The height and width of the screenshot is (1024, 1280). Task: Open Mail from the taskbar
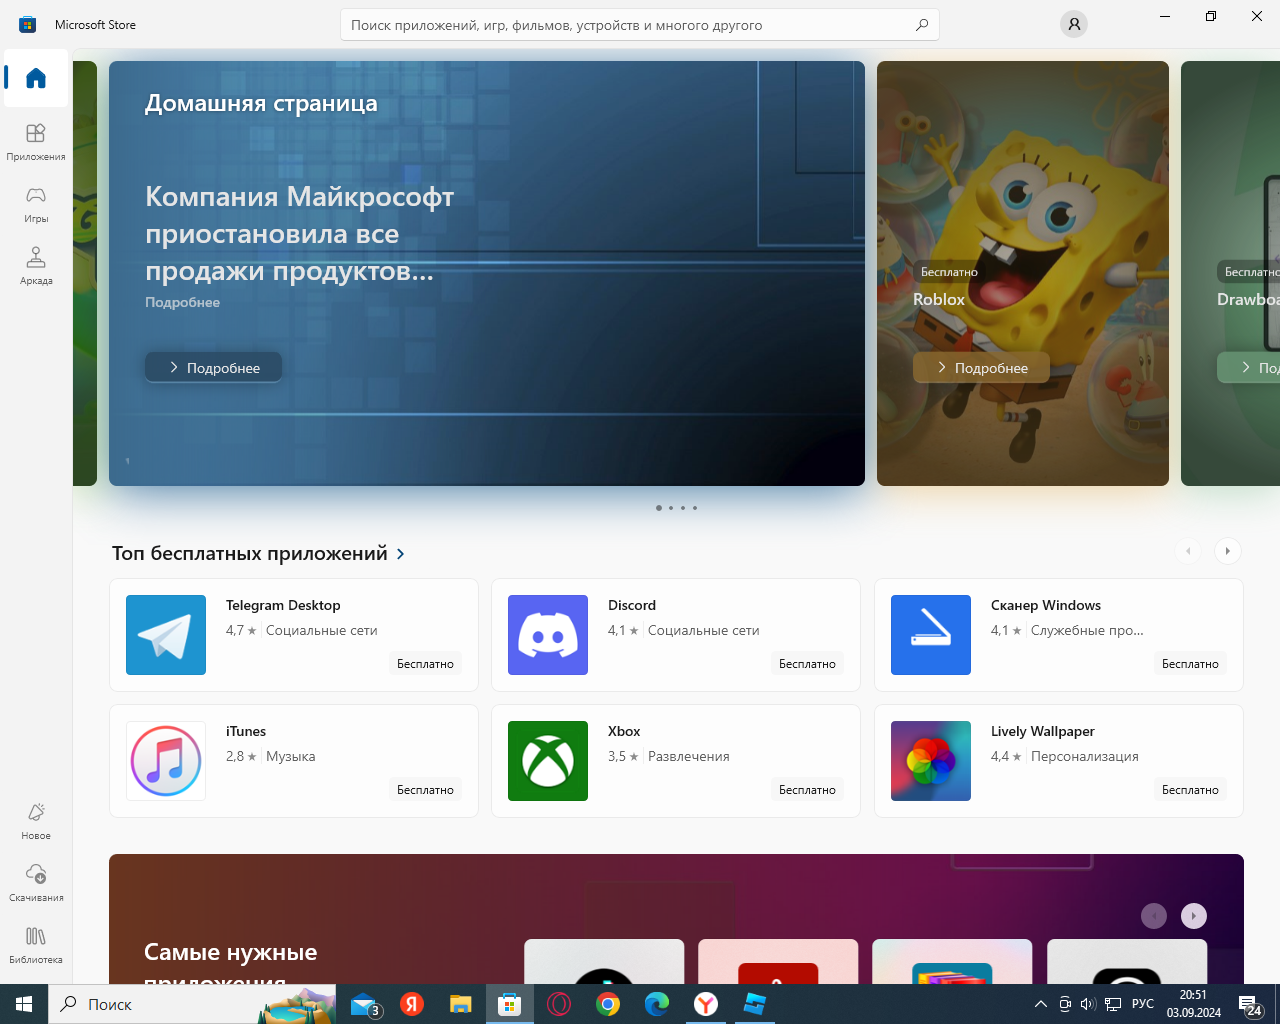point(365,1004)
